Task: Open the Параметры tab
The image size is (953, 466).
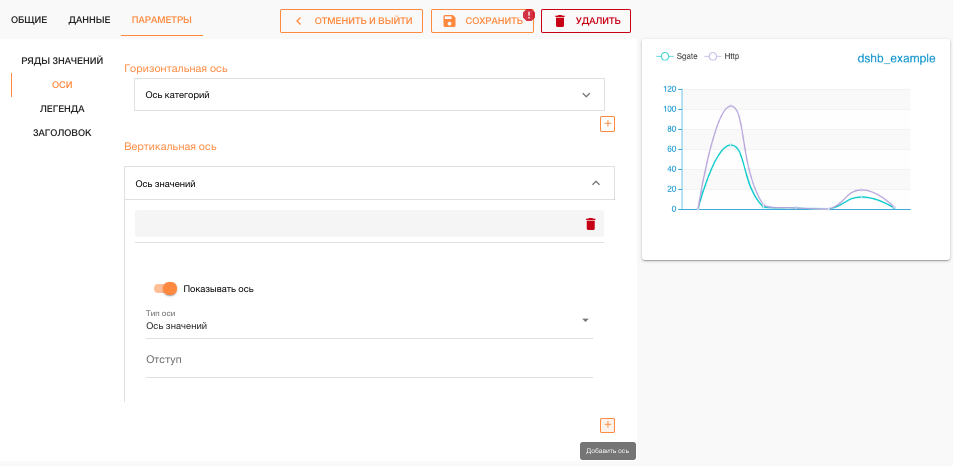Action: pos(161,20)
